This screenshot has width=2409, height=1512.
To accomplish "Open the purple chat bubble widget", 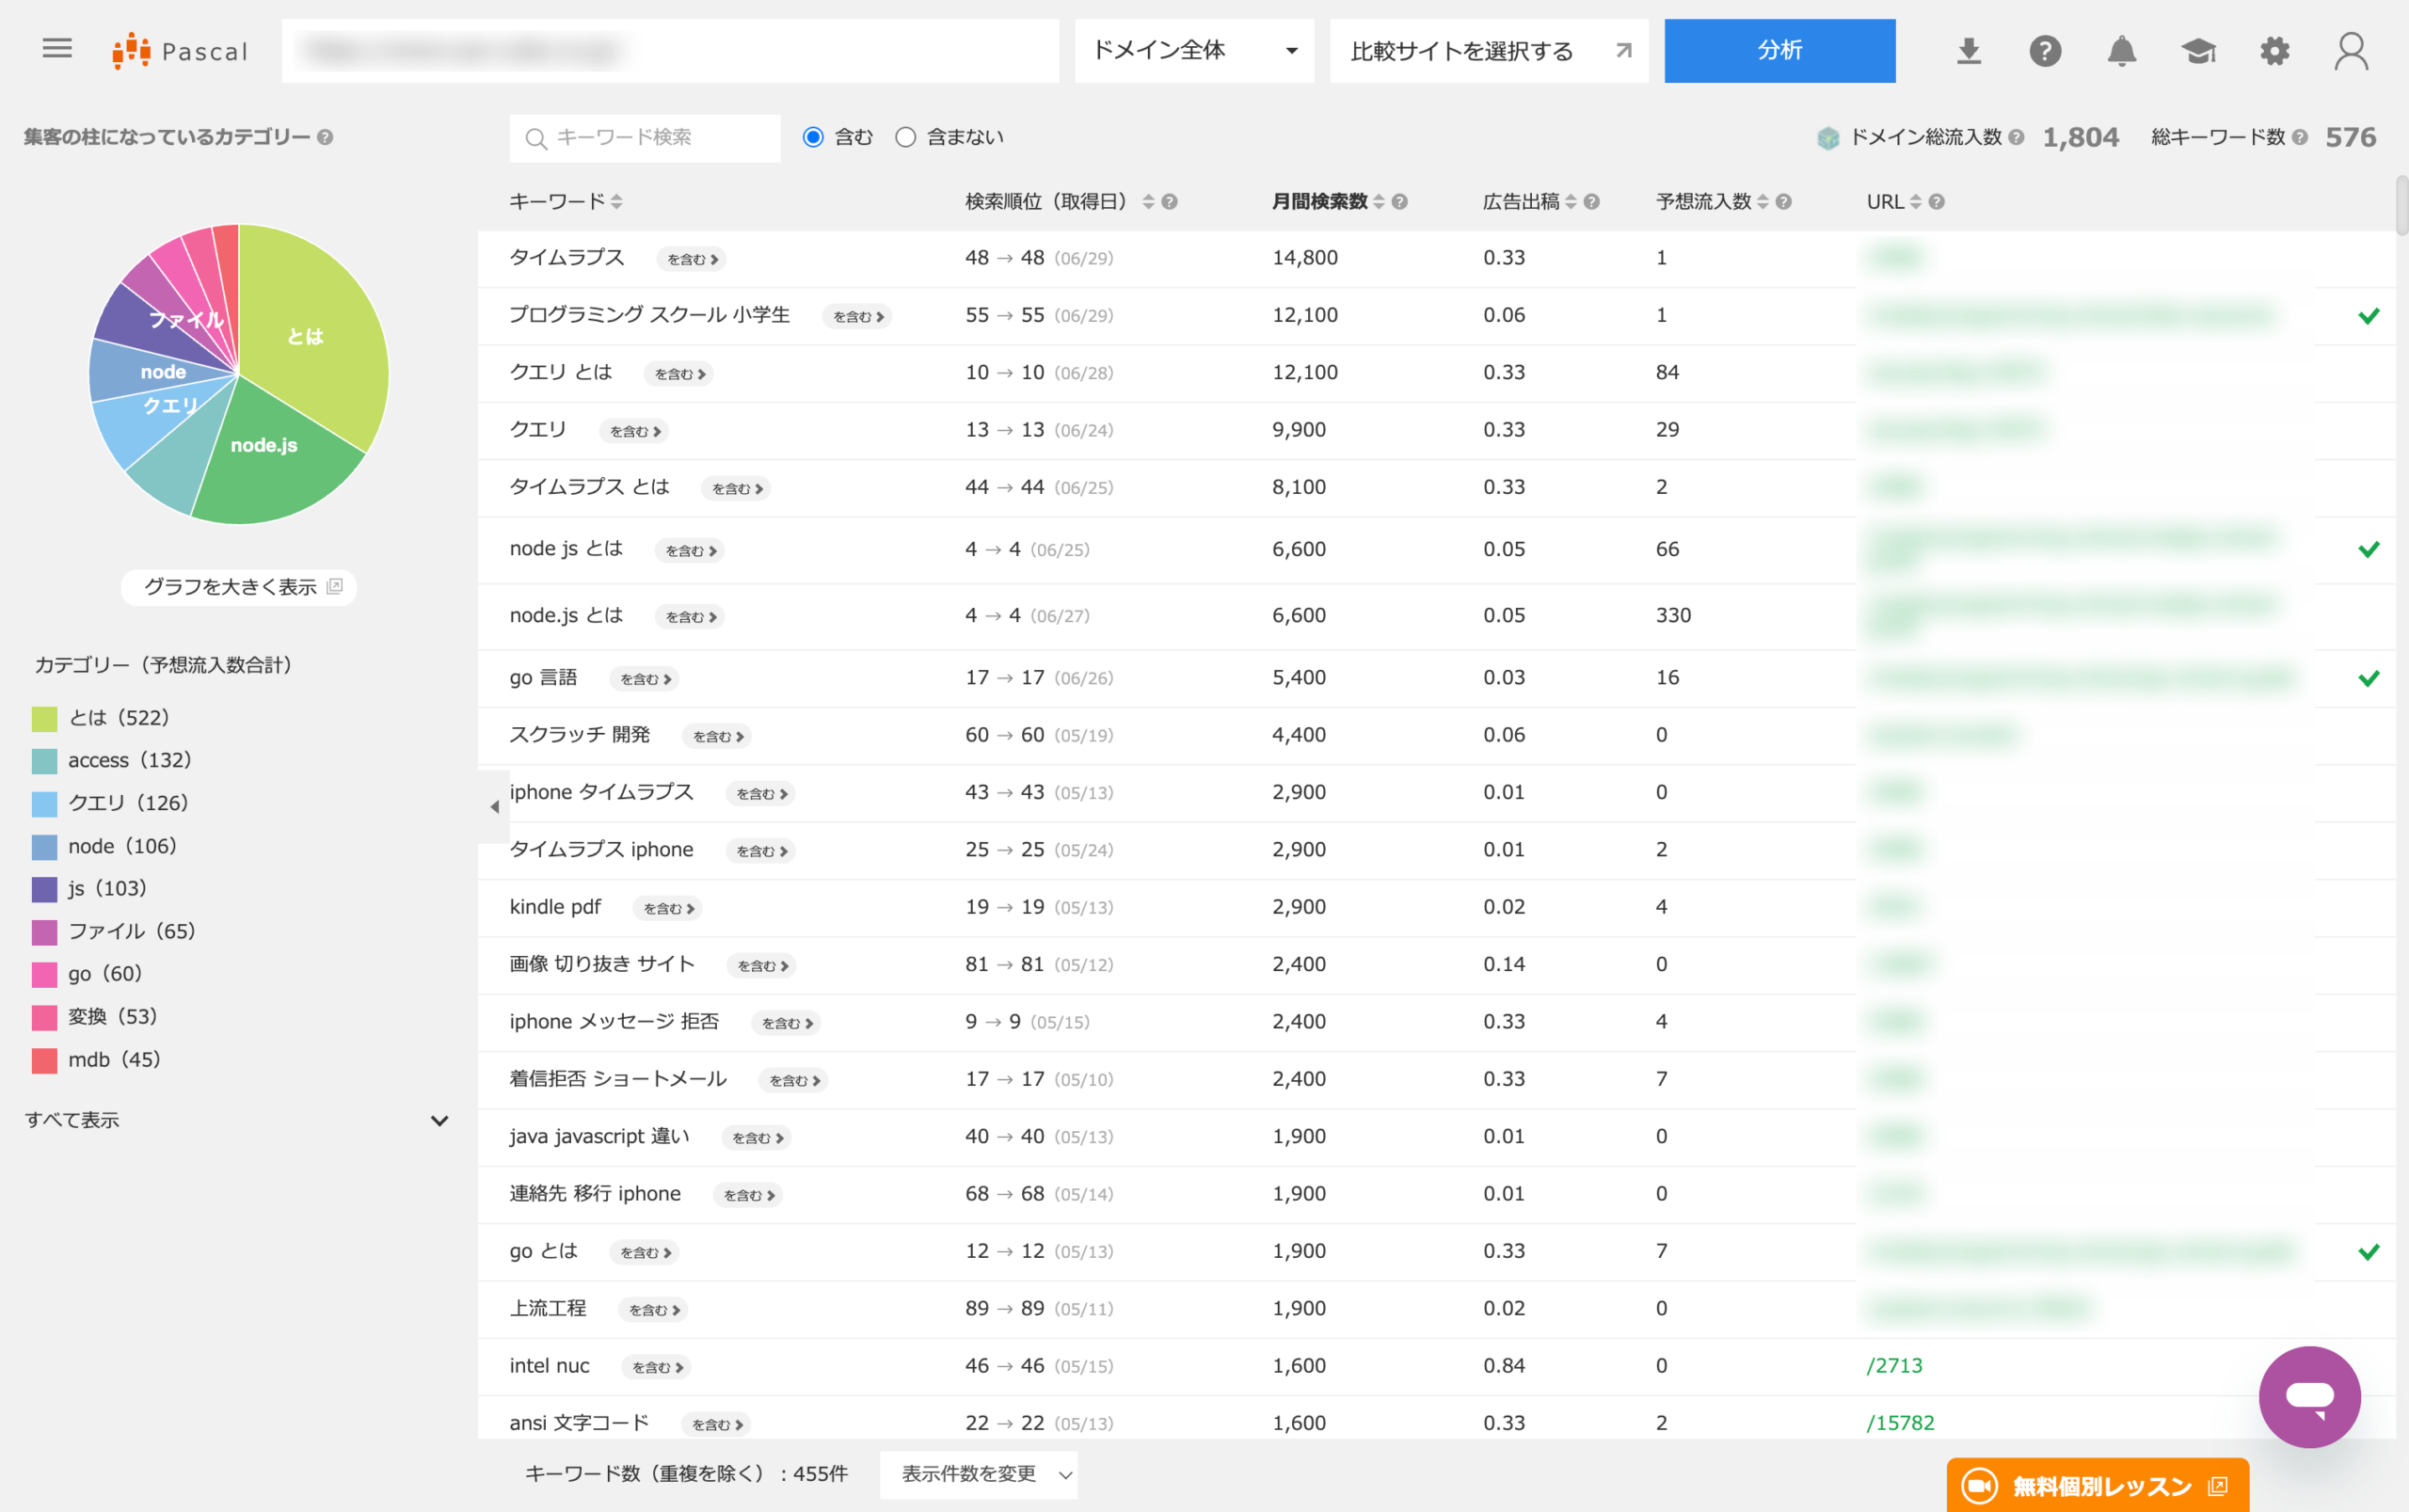I will point(2309,1396).
